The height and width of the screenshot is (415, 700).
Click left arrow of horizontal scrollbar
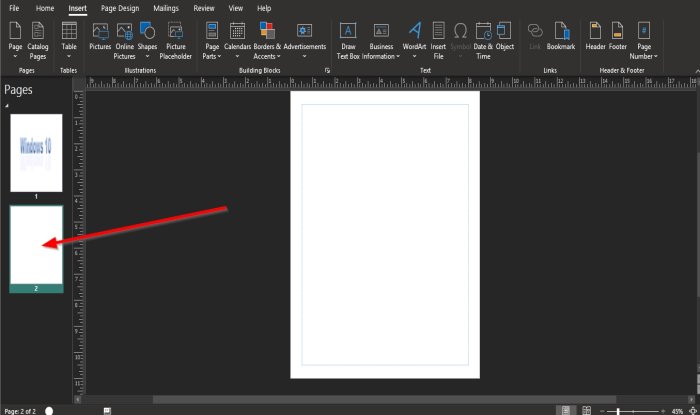[x=79, y=399]
